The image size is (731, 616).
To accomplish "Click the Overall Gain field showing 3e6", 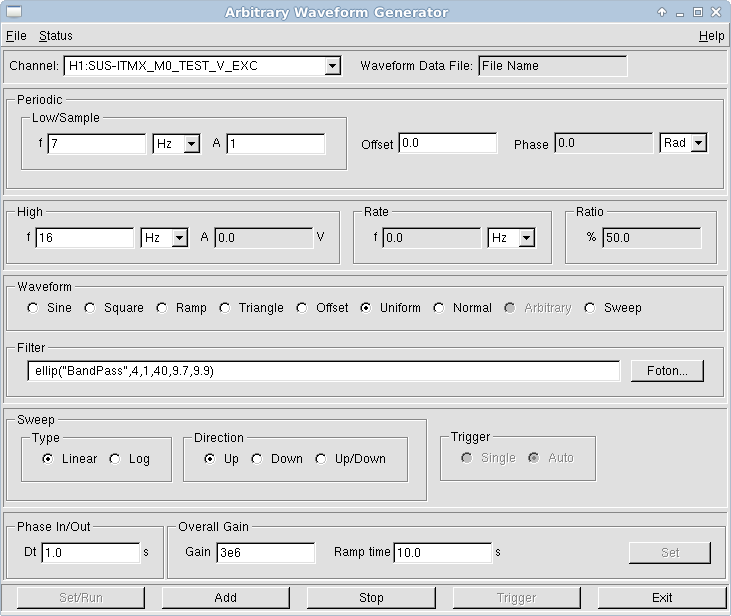I will (266, 553).
